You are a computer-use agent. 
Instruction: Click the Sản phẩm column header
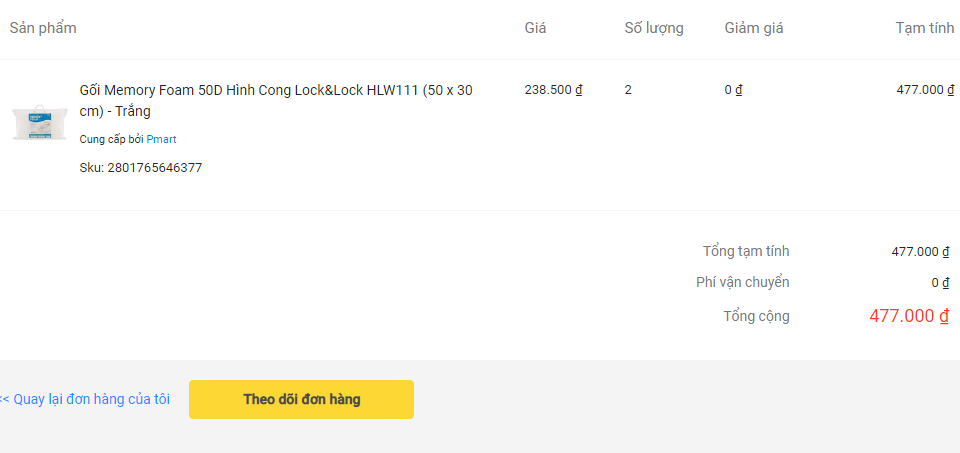[x=43, y=28]
